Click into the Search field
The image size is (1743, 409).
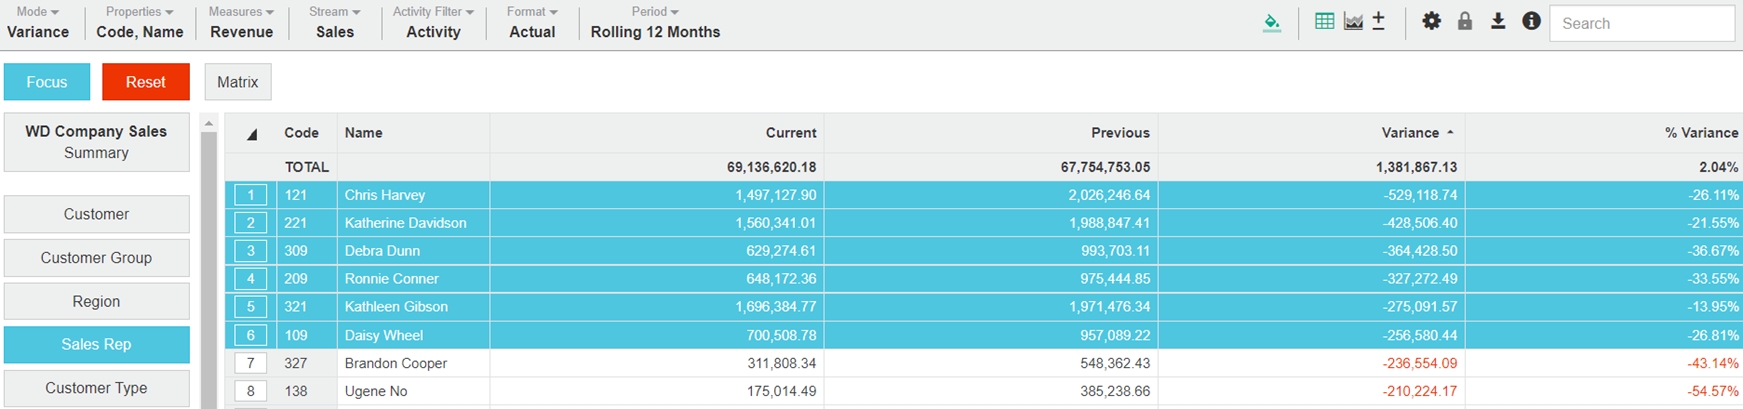pos(1641,23)
